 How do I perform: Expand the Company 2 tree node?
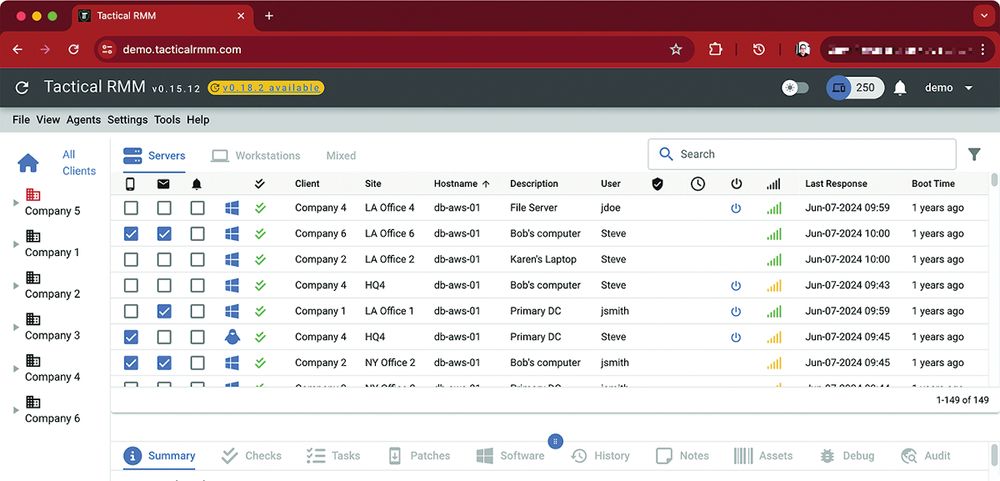[x=16, y=286]
